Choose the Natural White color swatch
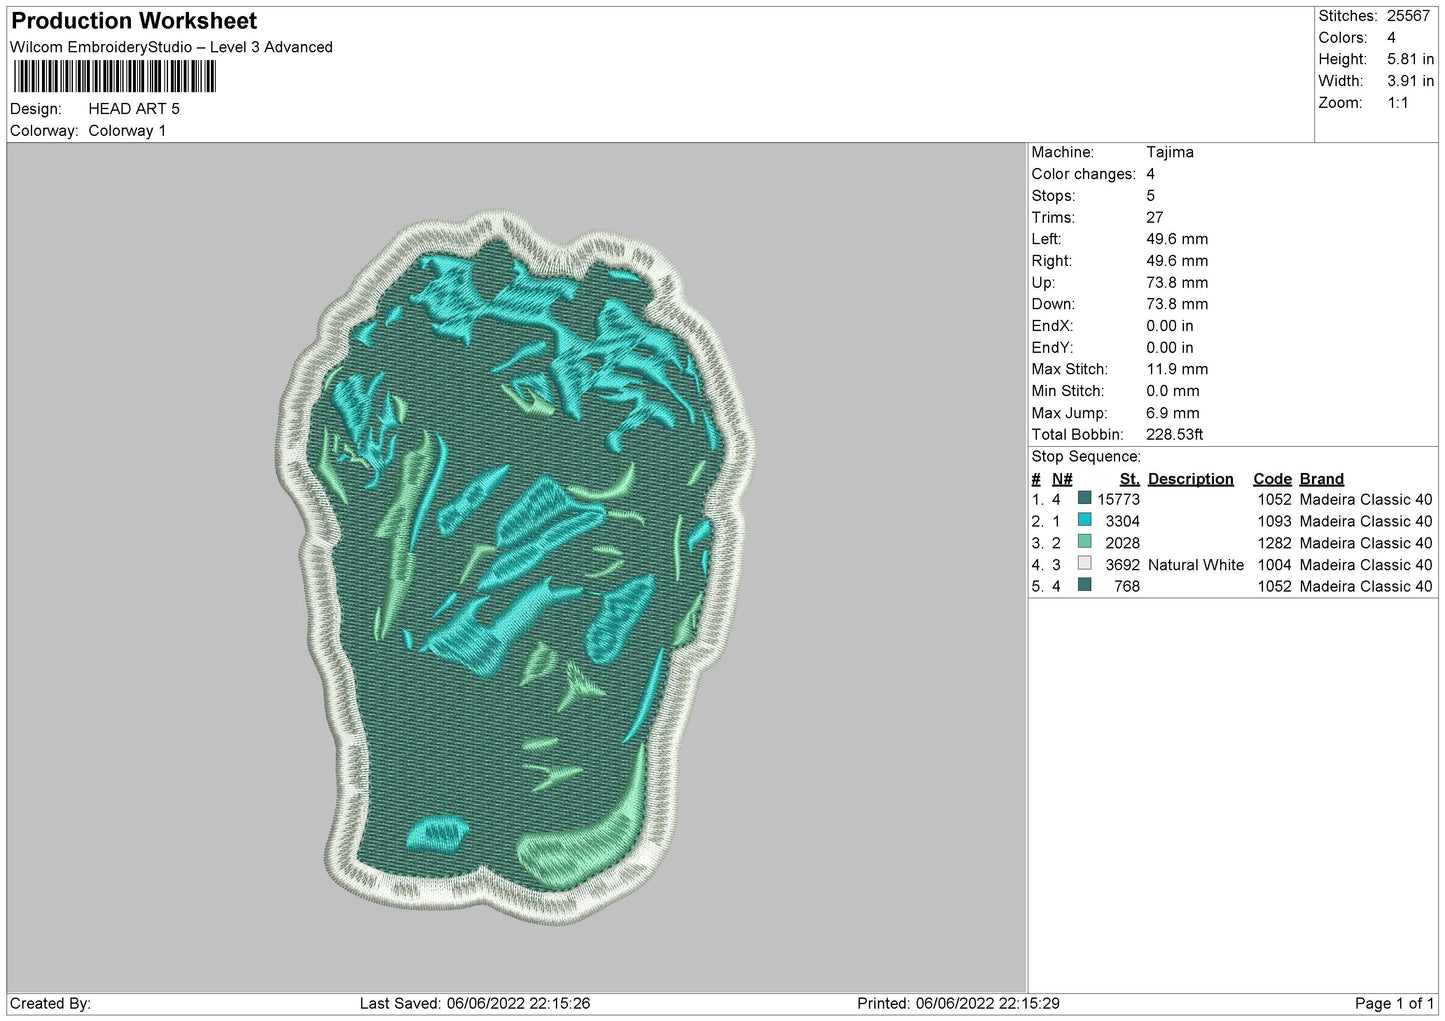The image size is (1445, 1021). pos(1085,564)
